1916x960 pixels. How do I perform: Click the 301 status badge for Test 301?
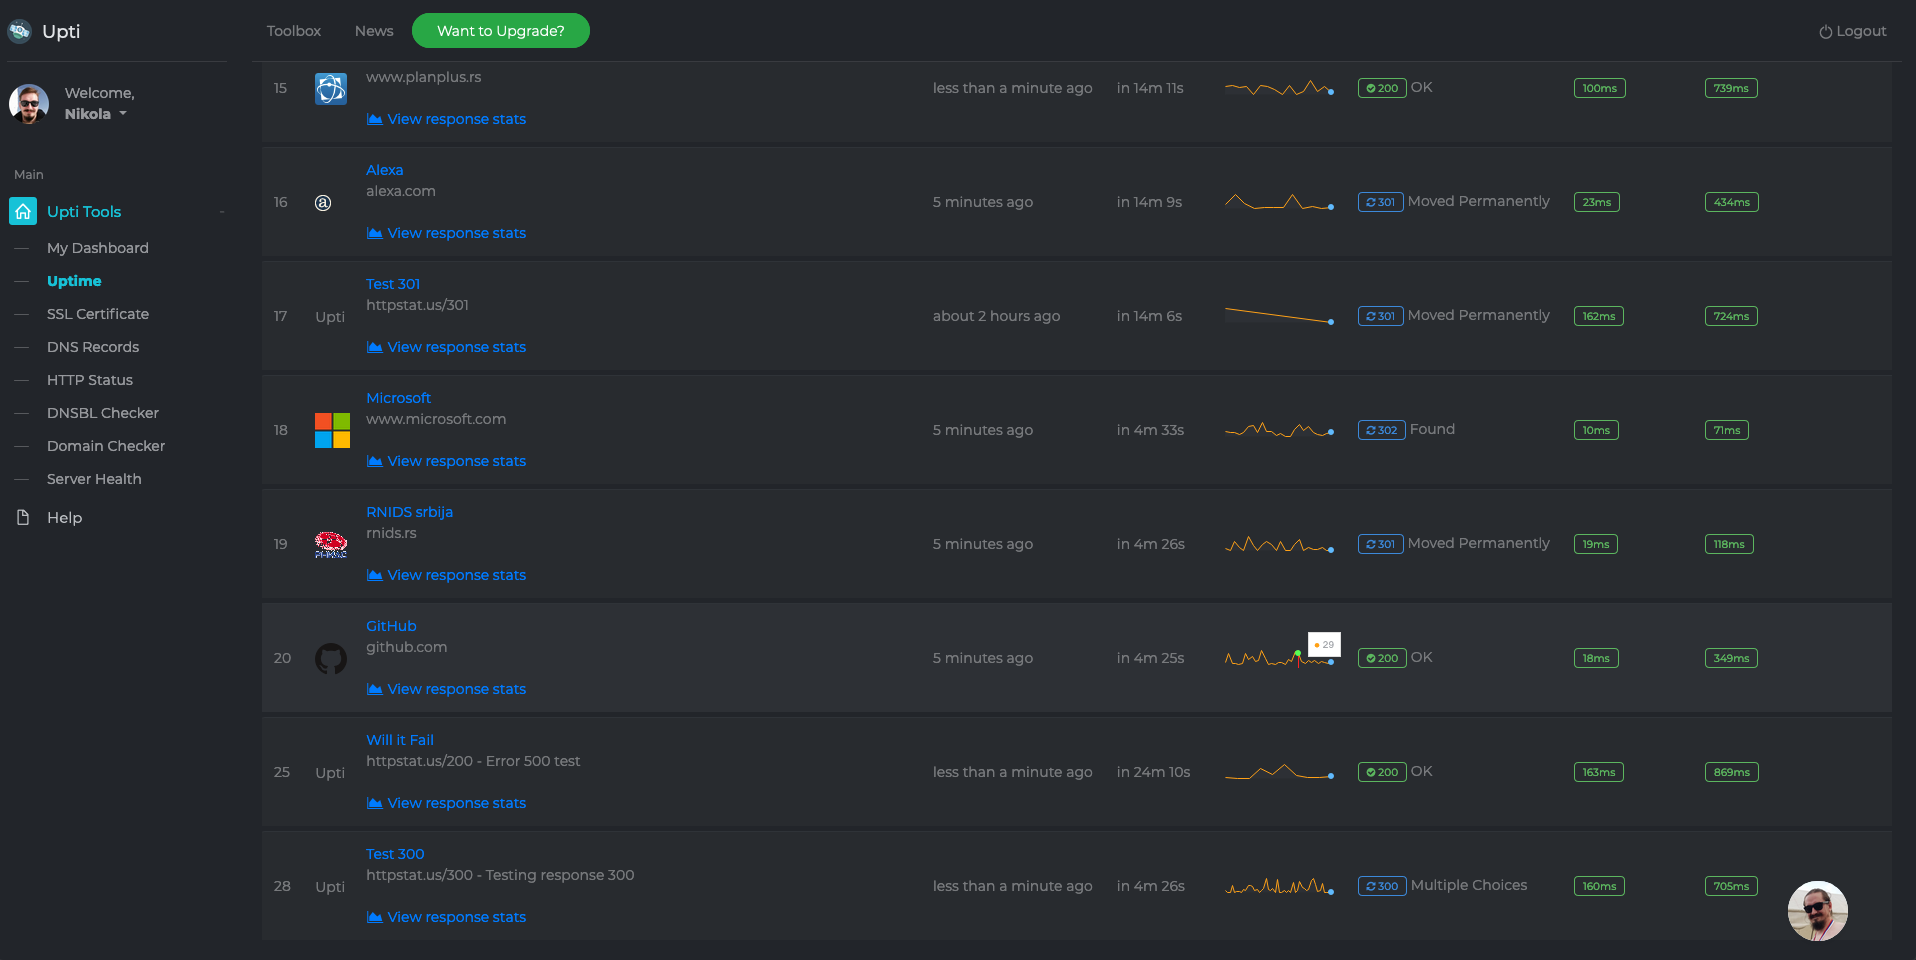pos(1380,316)
